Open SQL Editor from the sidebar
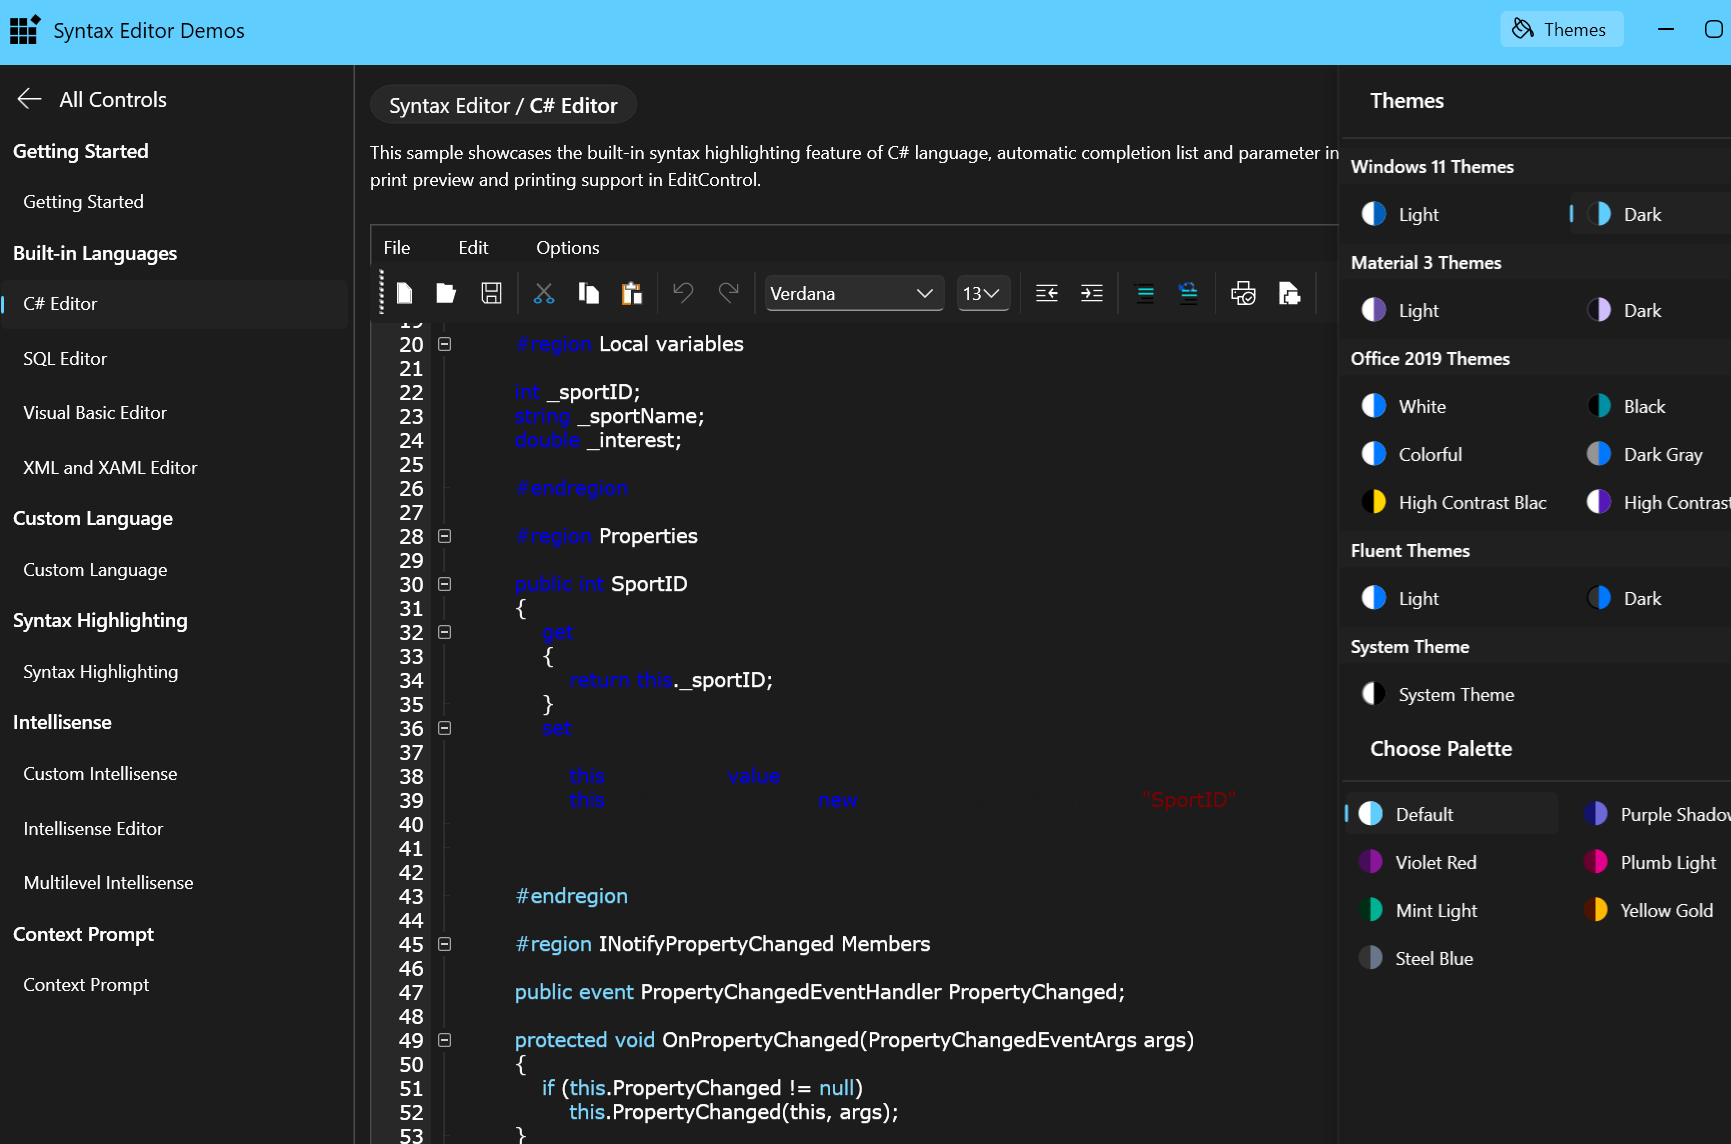 tap(65, 358)
